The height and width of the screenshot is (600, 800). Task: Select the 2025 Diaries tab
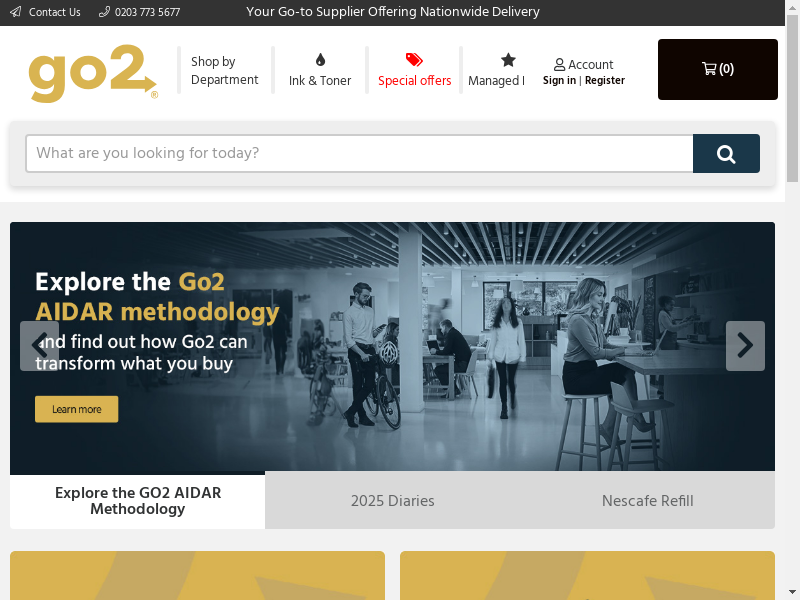coord(392,501)
